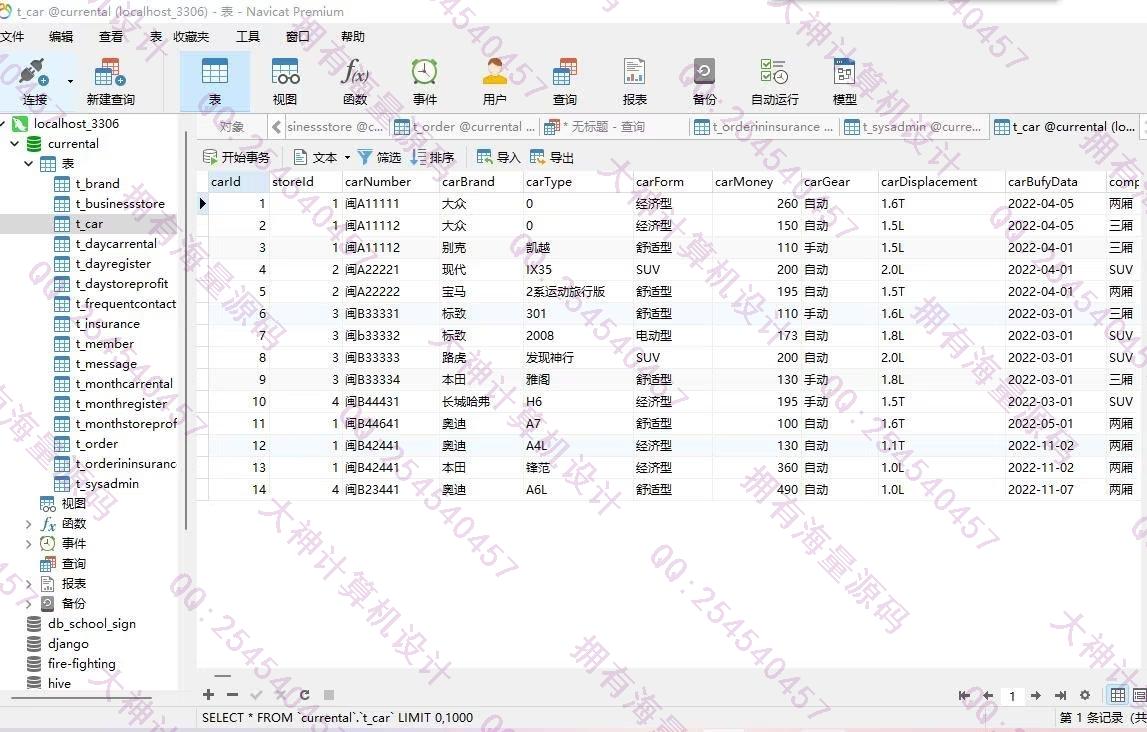1147x732 pixels.
Task: Open the 工具 menu
Action: pos(248,37)
